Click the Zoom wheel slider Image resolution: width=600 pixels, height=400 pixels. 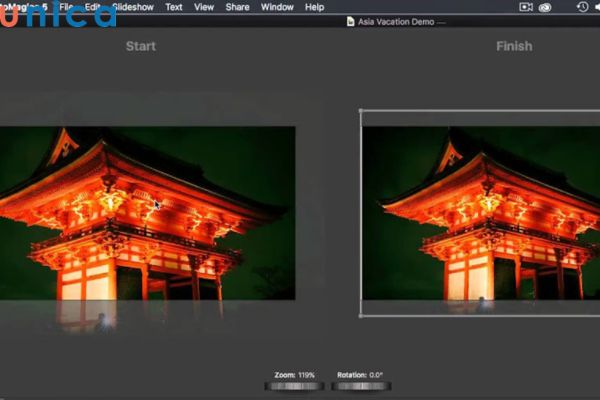coord(294,387)
